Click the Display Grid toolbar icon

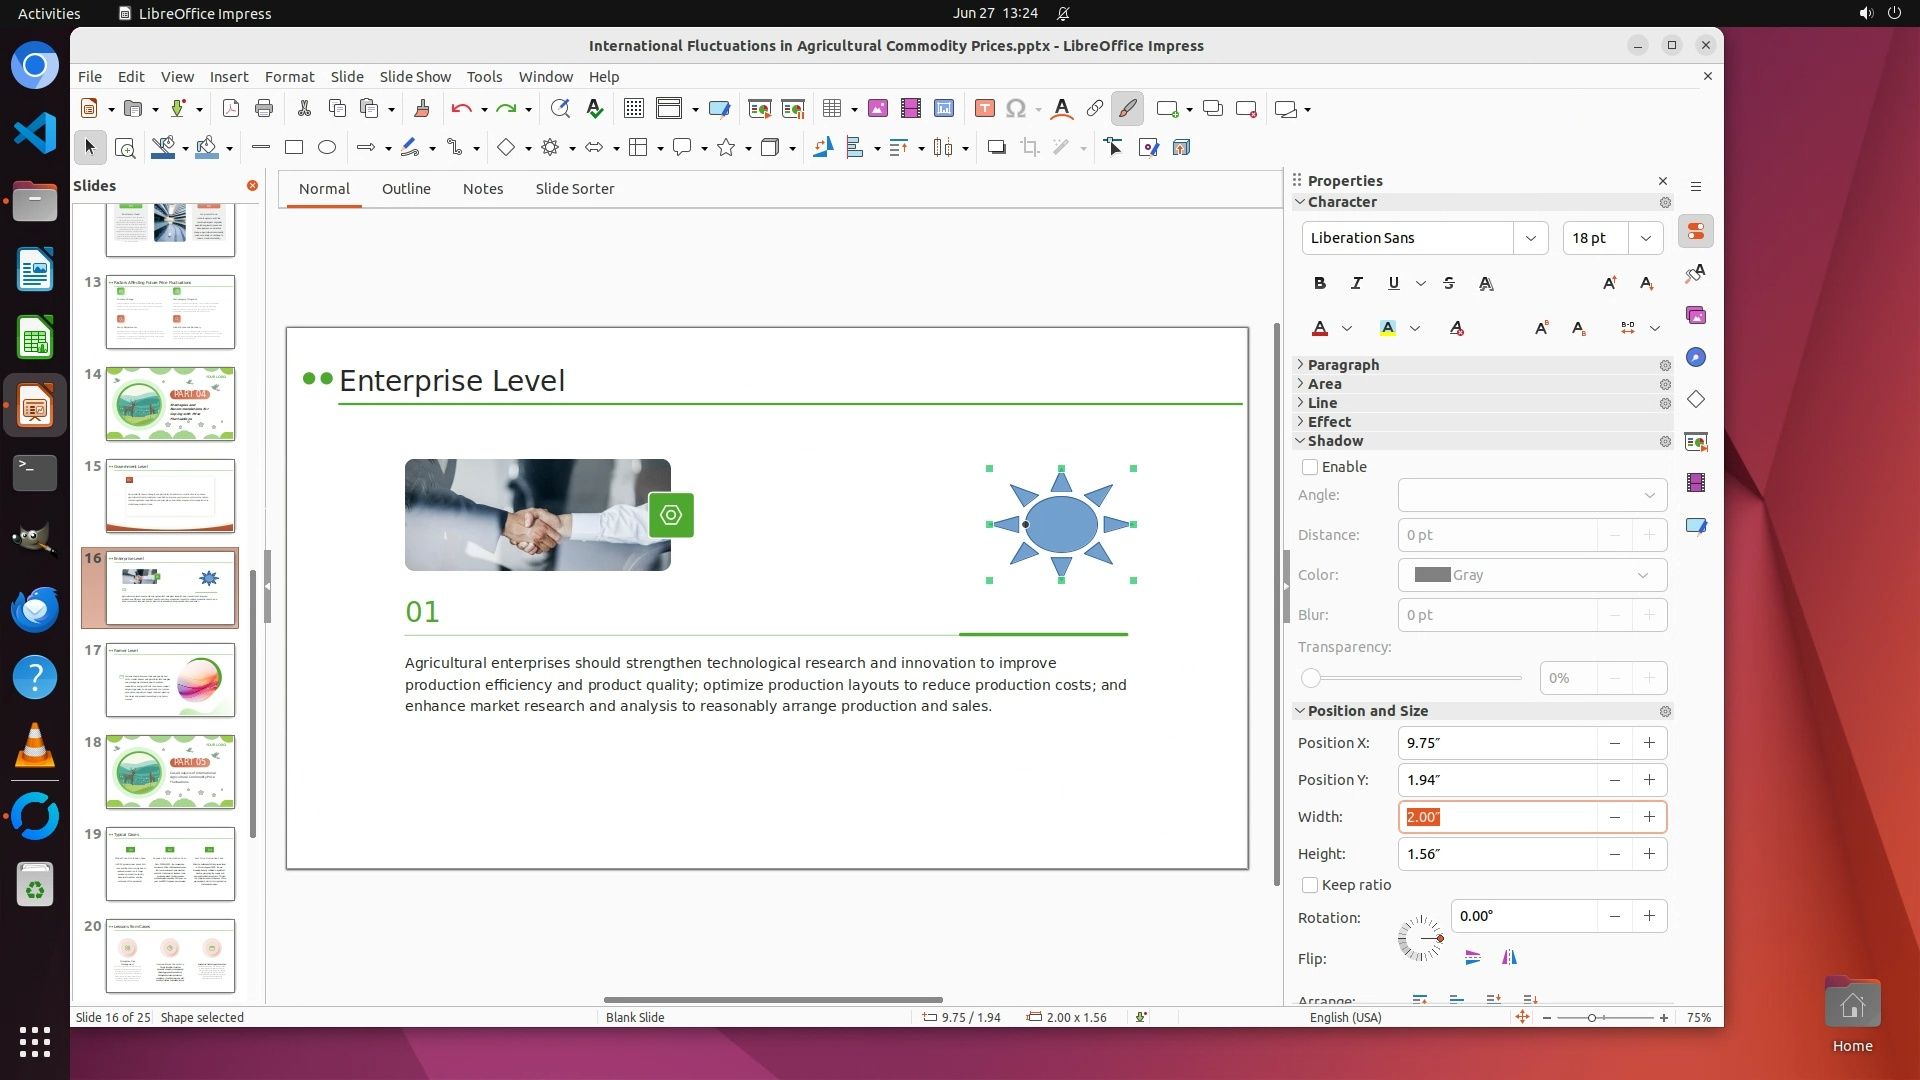(633, 109)
